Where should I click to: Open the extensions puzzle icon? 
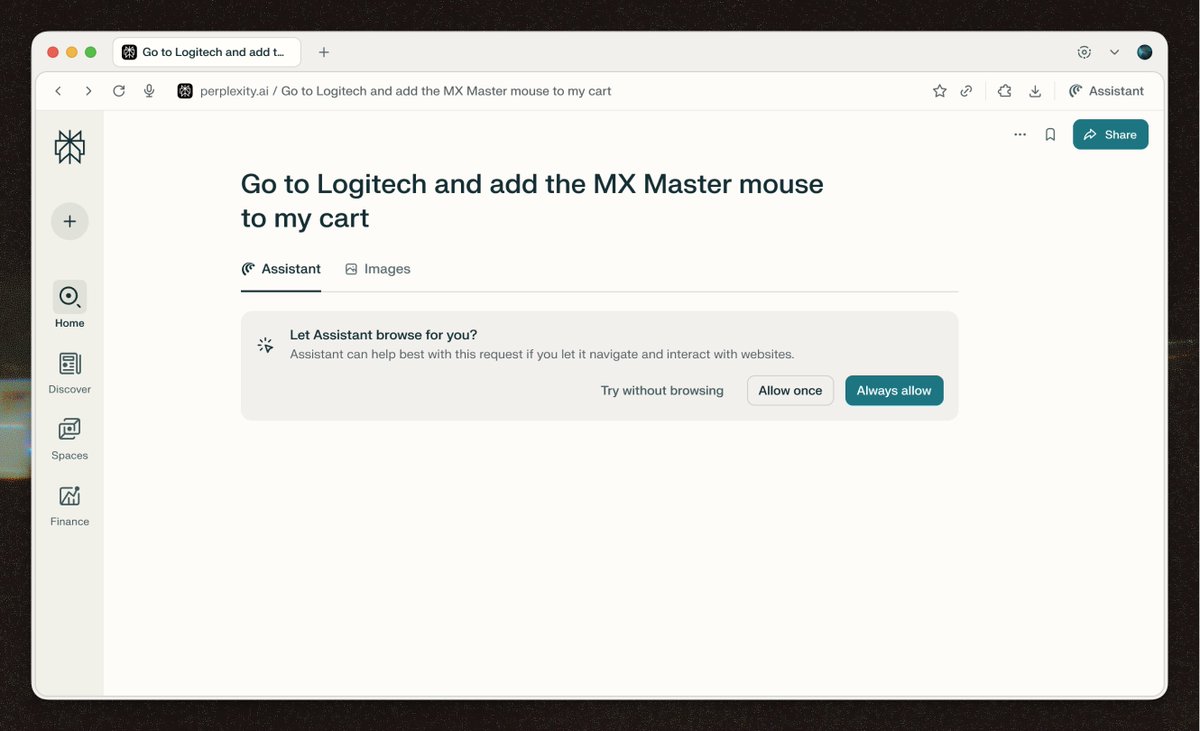pyautogui.click(x=1005, y=91)
